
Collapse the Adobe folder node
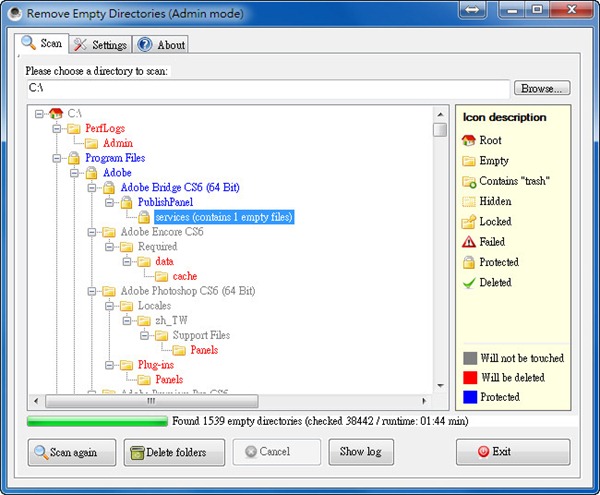74,173
